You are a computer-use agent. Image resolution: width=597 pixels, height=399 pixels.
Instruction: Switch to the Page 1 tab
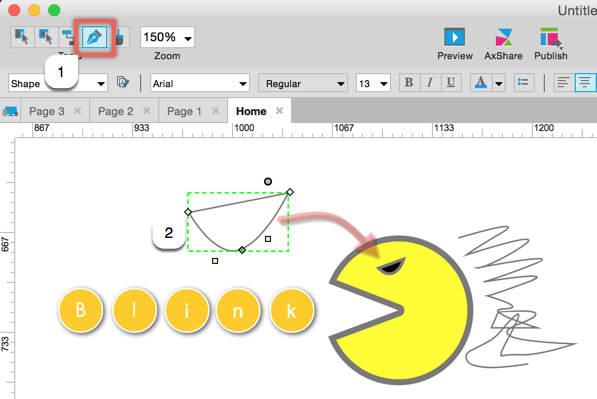184,111
